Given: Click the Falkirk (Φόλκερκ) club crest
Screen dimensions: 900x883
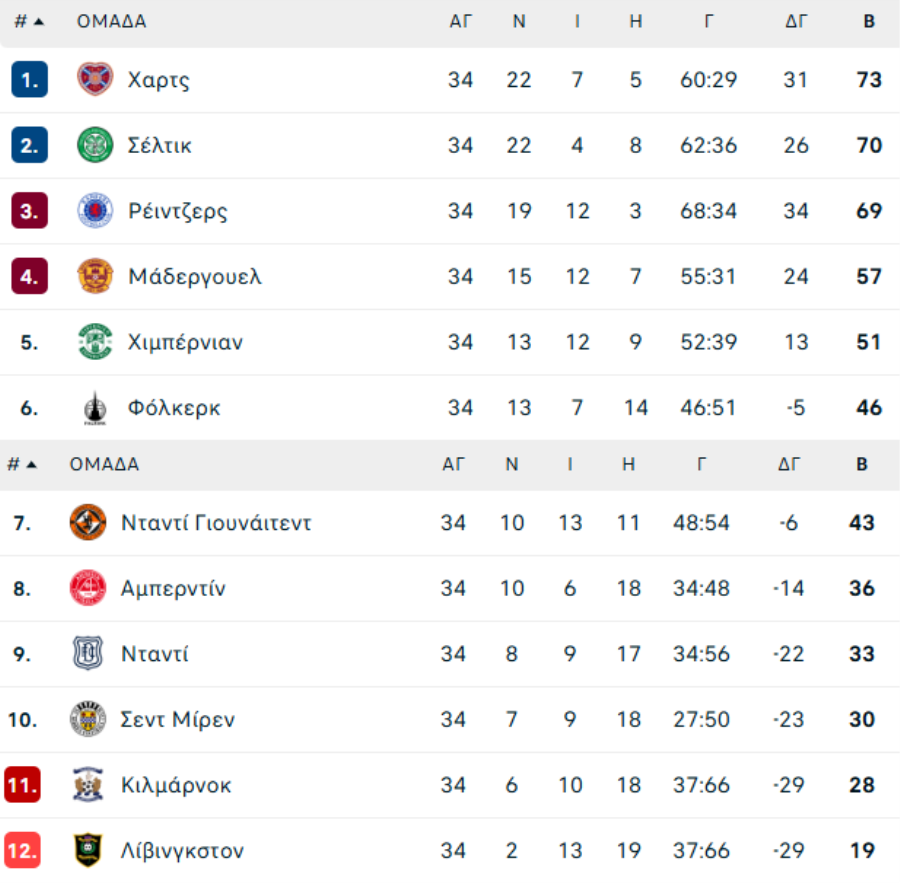Looking at the screenshot, I should (x=95, y=408).
